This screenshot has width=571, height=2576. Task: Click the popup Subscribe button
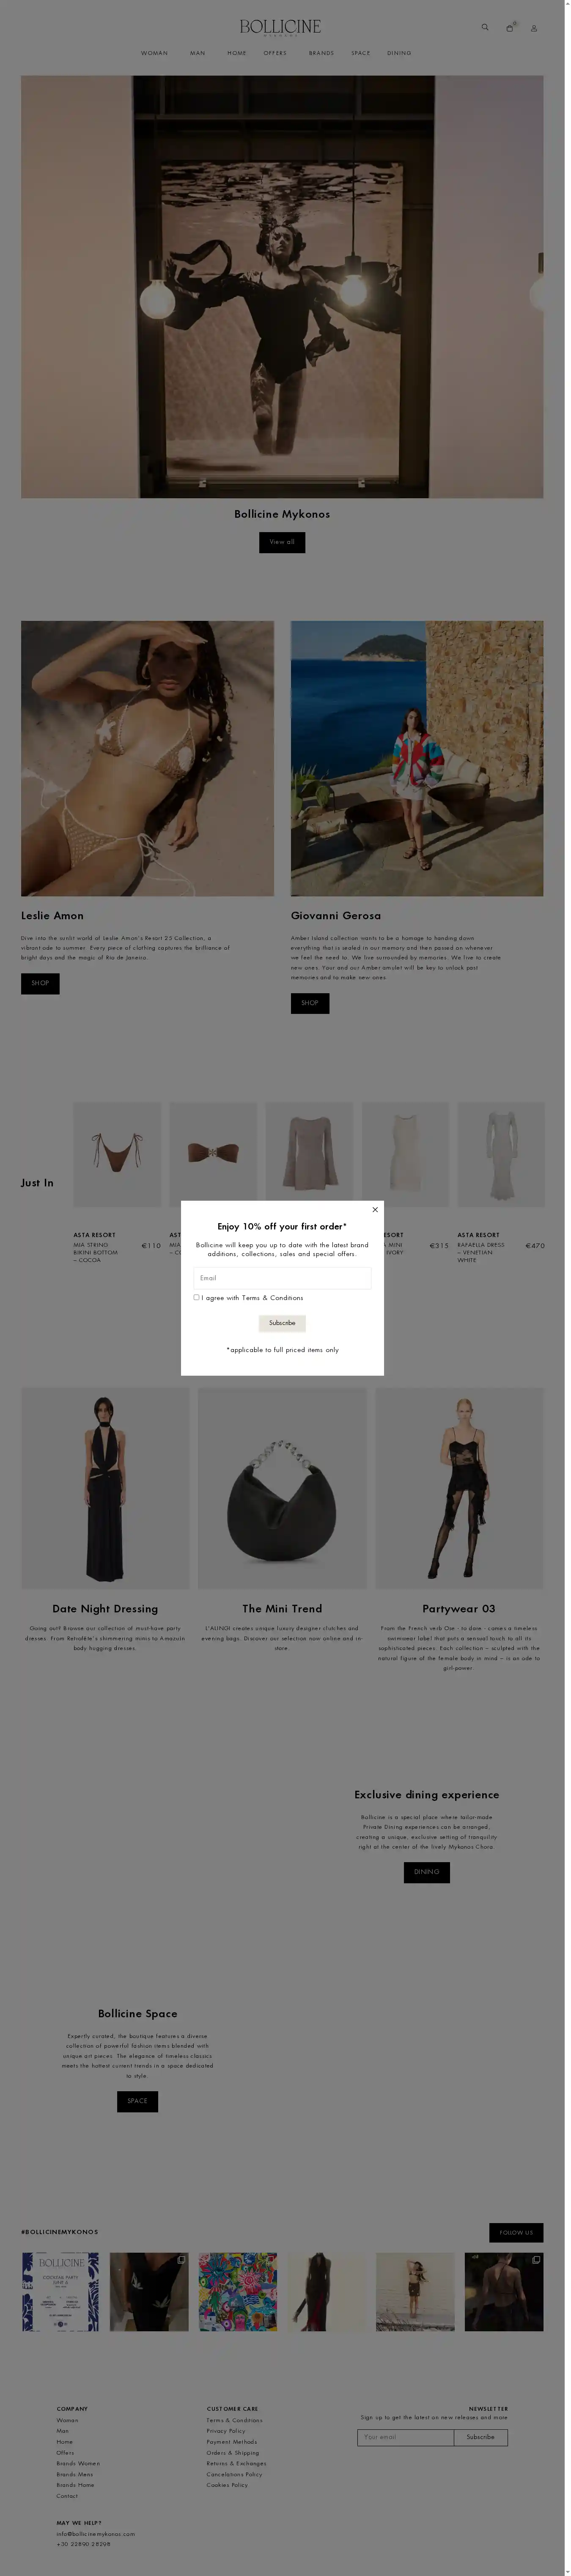click(x=282, y=1322)
